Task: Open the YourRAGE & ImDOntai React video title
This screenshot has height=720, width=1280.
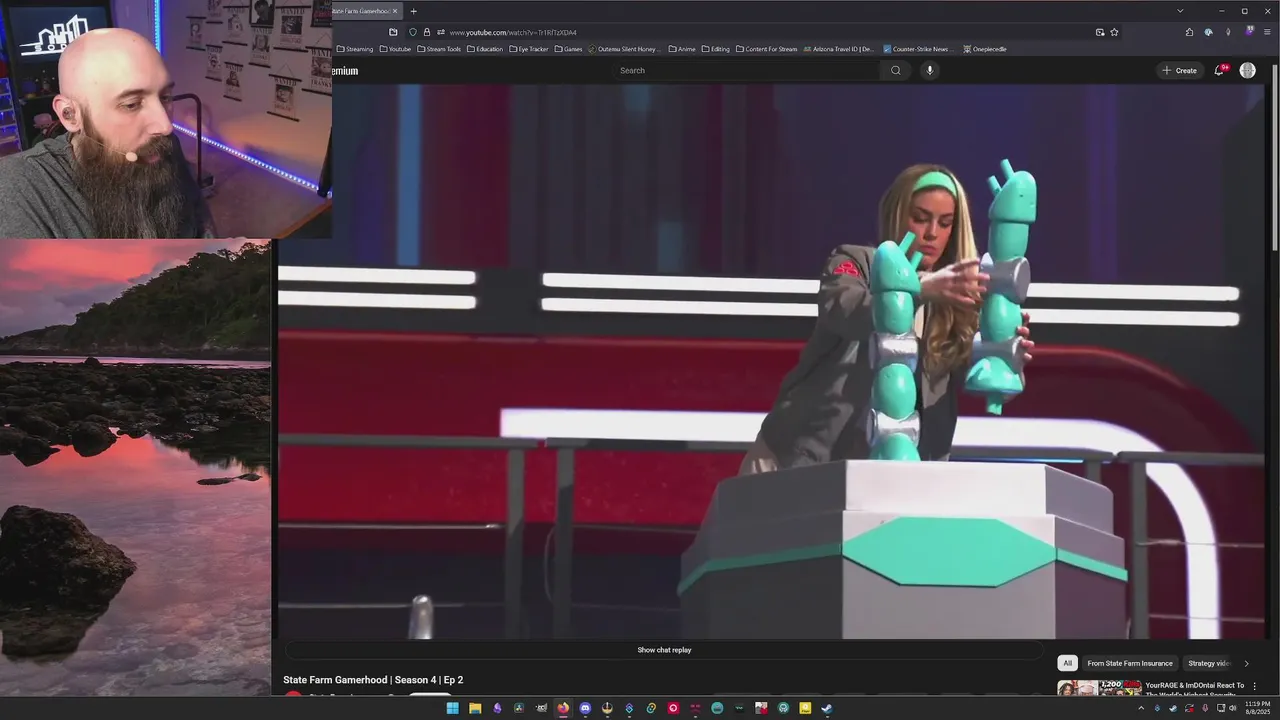Action: coord(1195,689)
